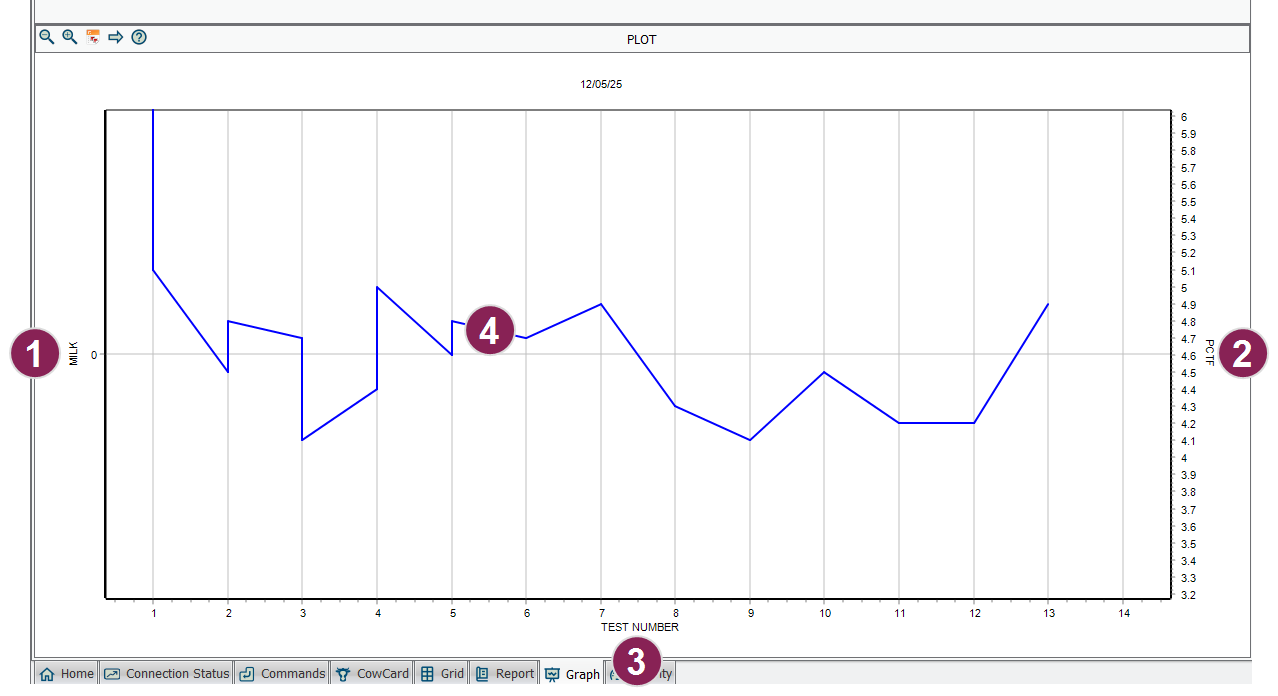This screenshot has width=1278, height=696.
Task: Click the PCTF right axis label
Action: [1209, 353]
